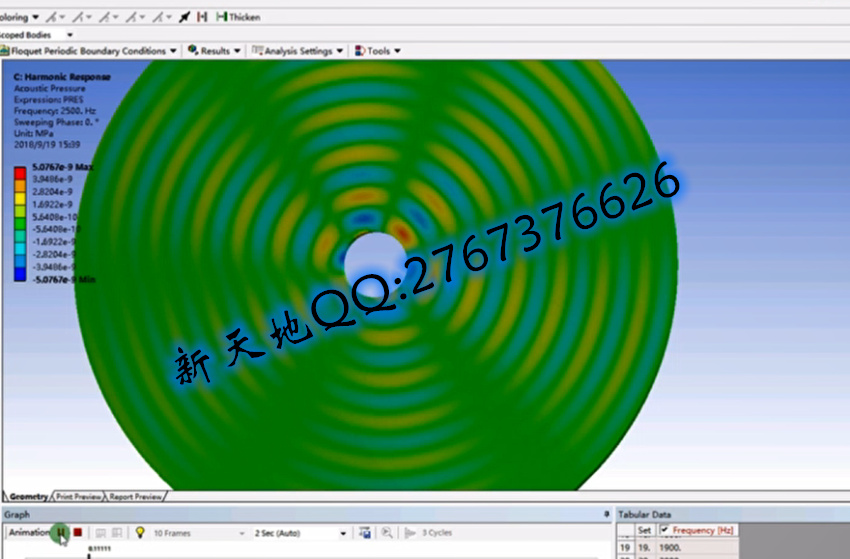Stop the animation with the red square
This screenshot has width=850, height=559.
point(78,532)
